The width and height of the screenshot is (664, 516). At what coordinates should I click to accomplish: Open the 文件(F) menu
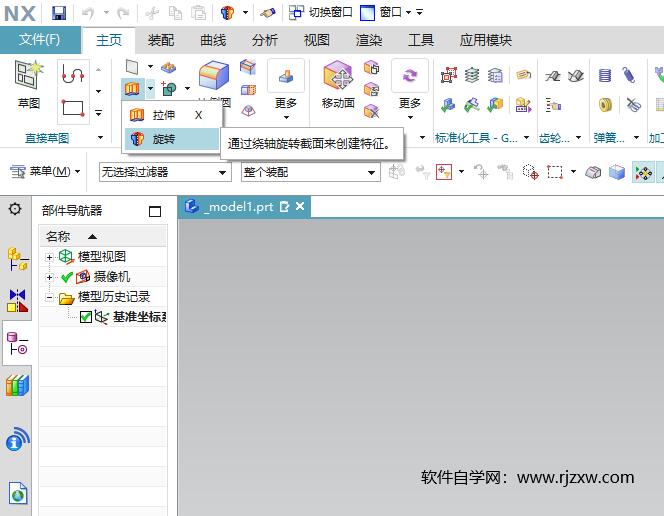(39, 40)
